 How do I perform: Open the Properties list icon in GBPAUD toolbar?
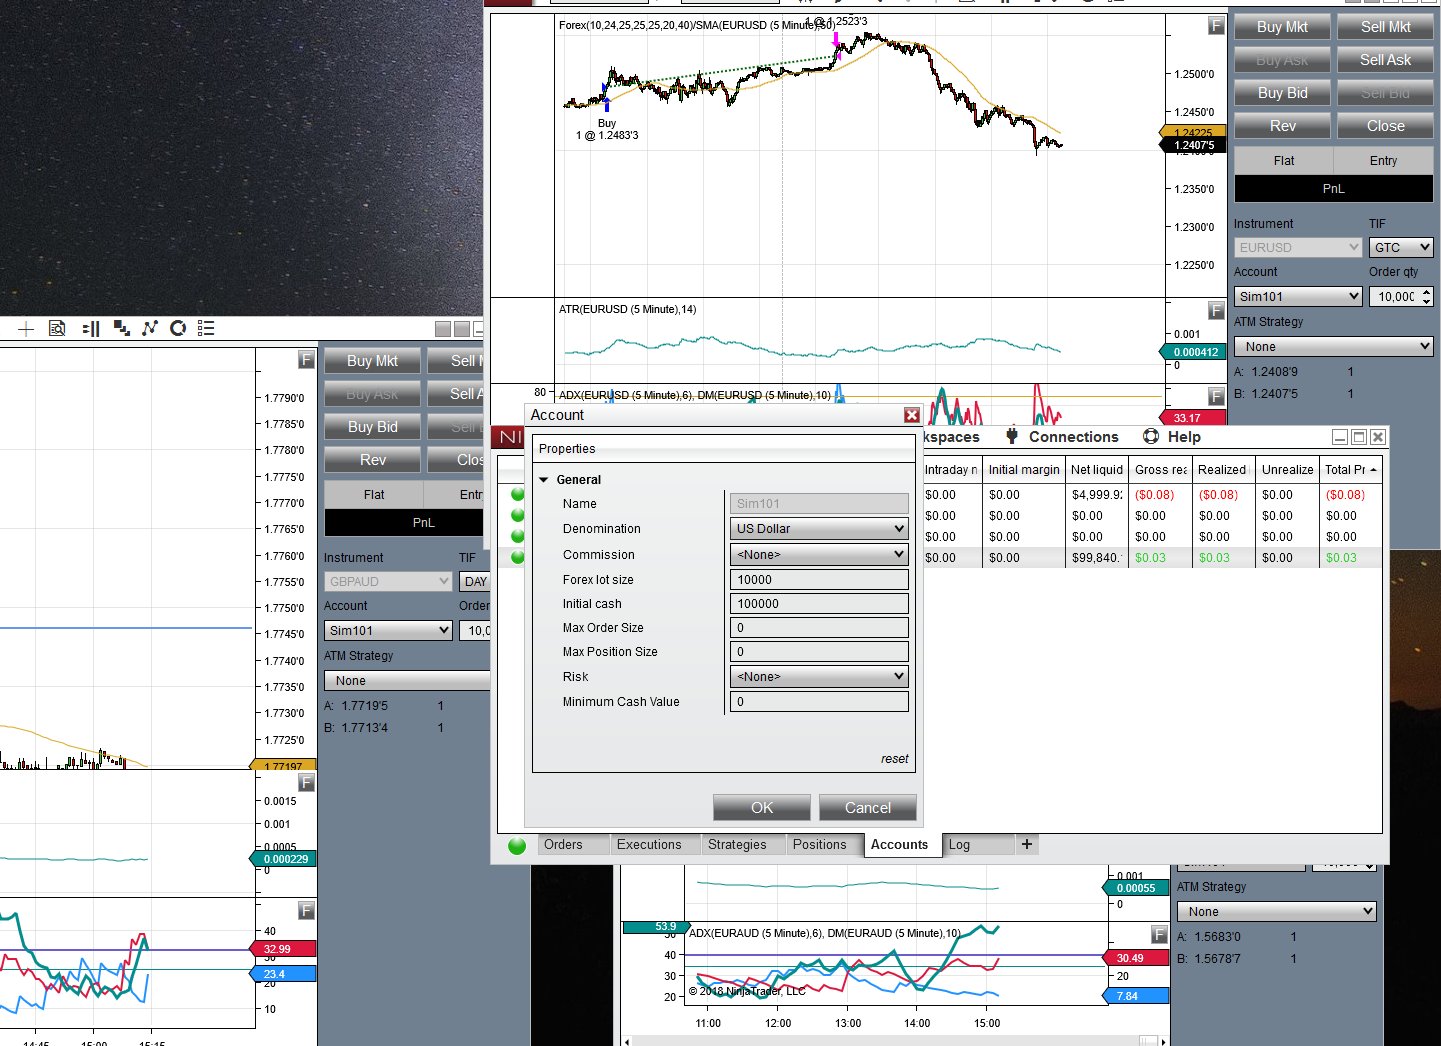(206, 329)
